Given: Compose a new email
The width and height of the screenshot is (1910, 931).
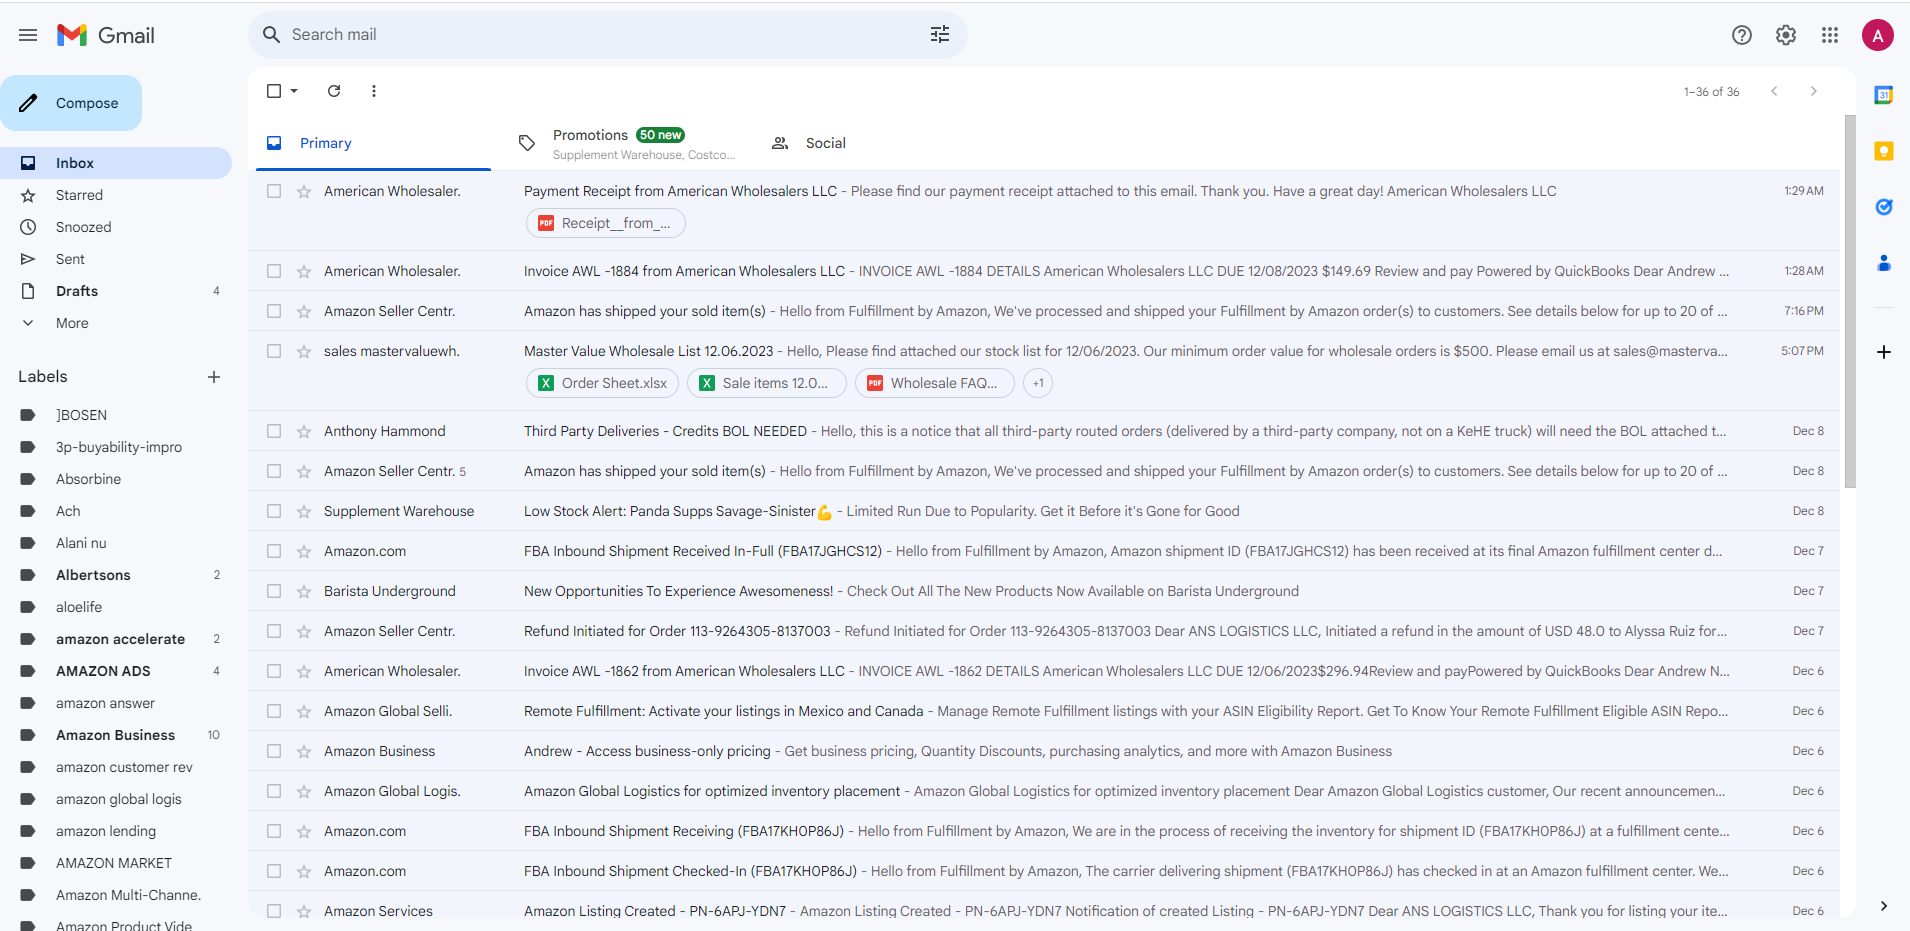Looking at the screenshot, I should [x=71, y=103].
